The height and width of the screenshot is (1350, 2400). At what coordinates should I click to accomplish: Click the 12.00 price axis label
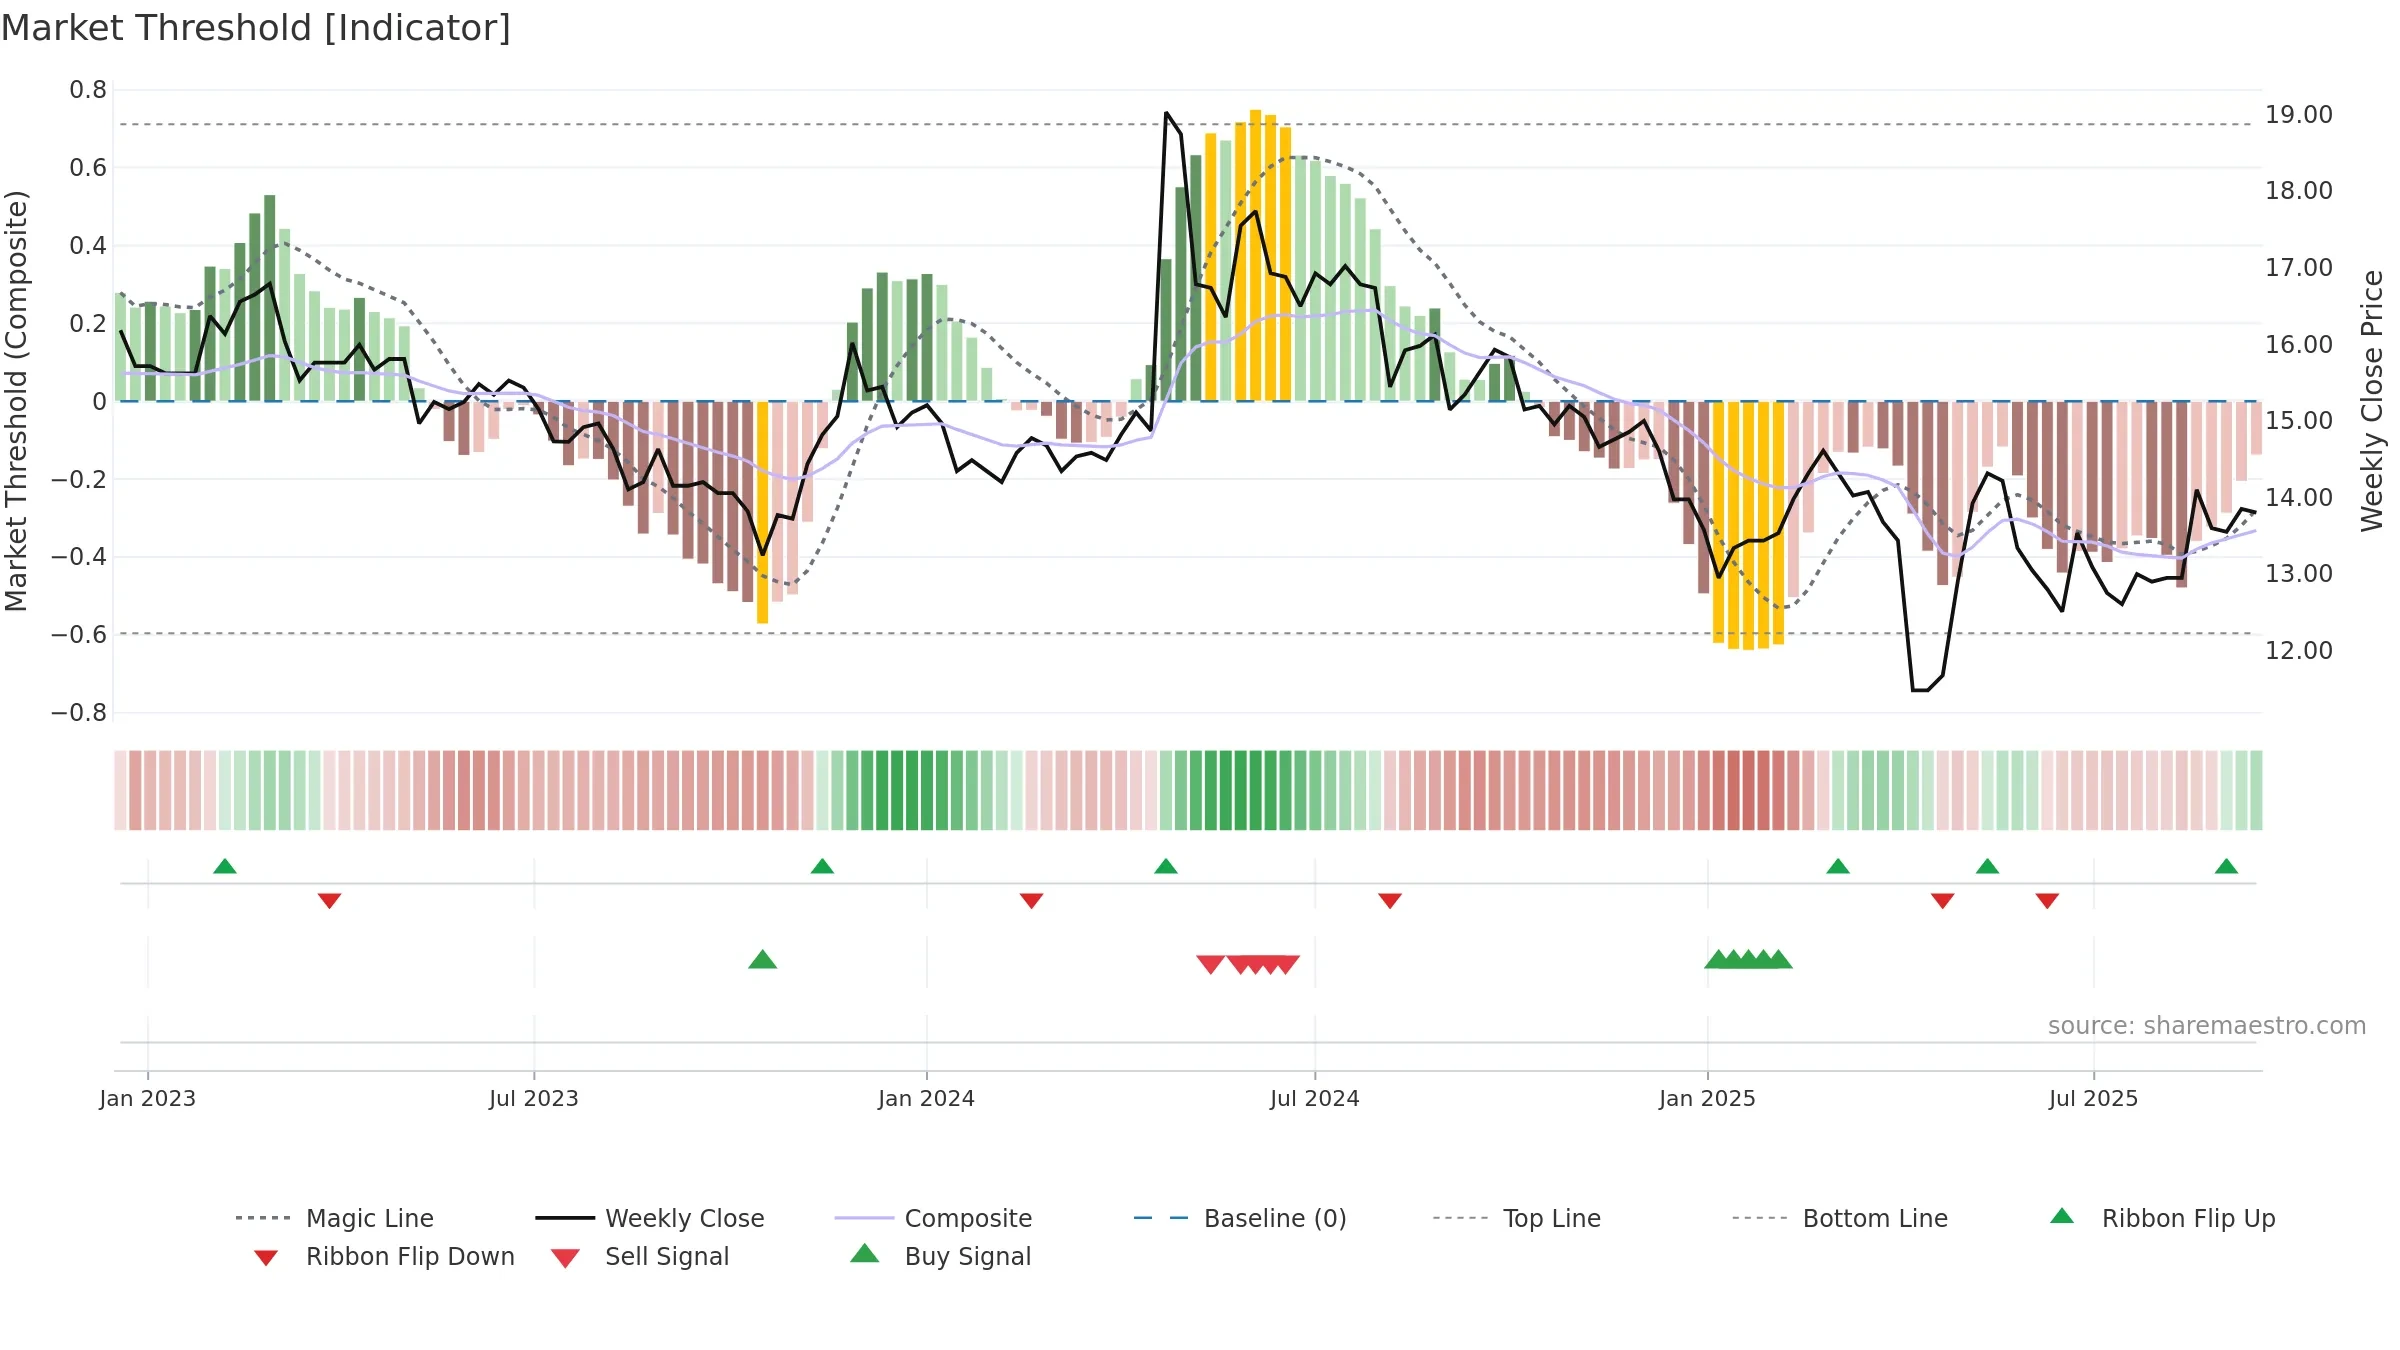(x=2299, y=651)
